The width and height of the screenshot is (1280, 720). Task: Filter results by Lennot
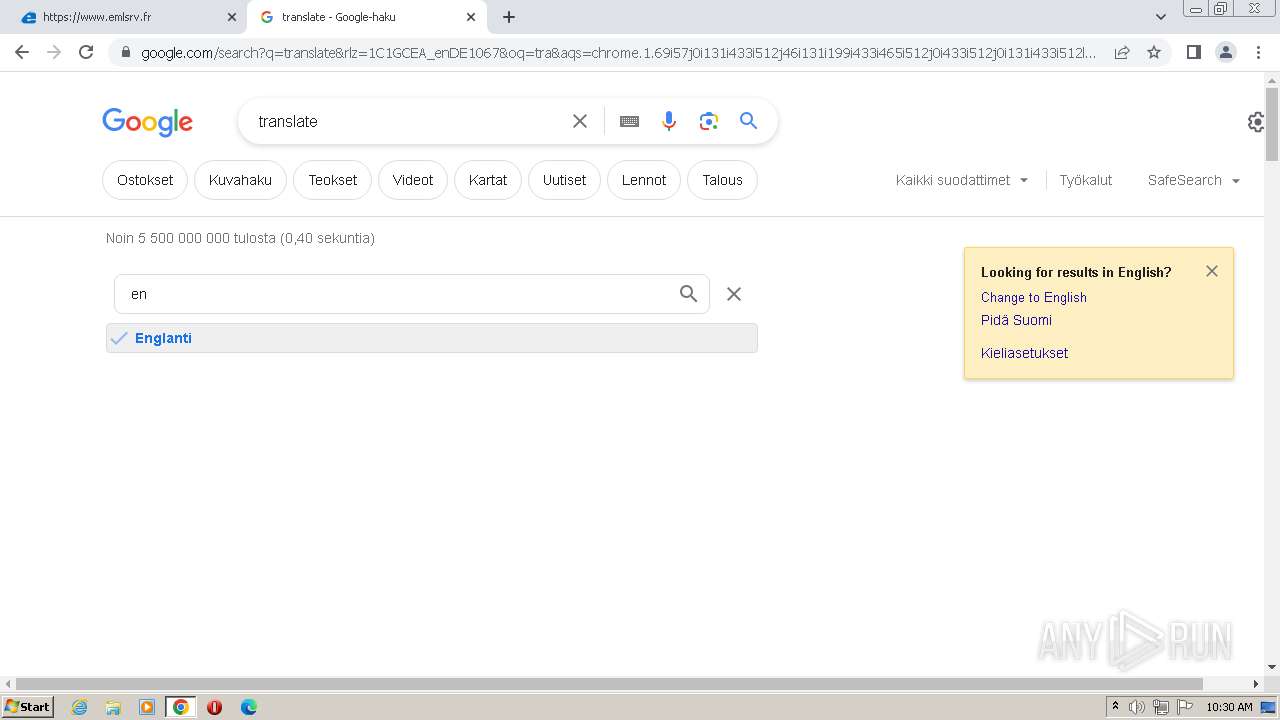point(644,180)
